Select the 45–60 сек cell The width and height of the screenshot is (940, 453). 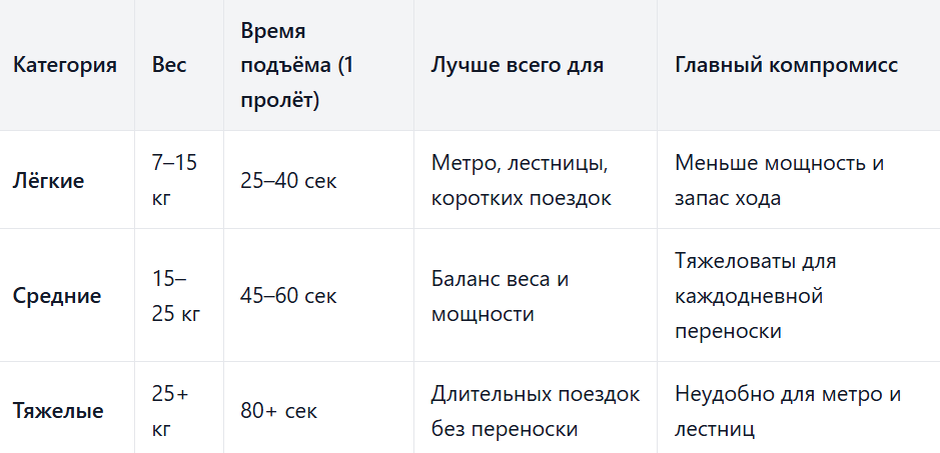[x=289, y=296]
